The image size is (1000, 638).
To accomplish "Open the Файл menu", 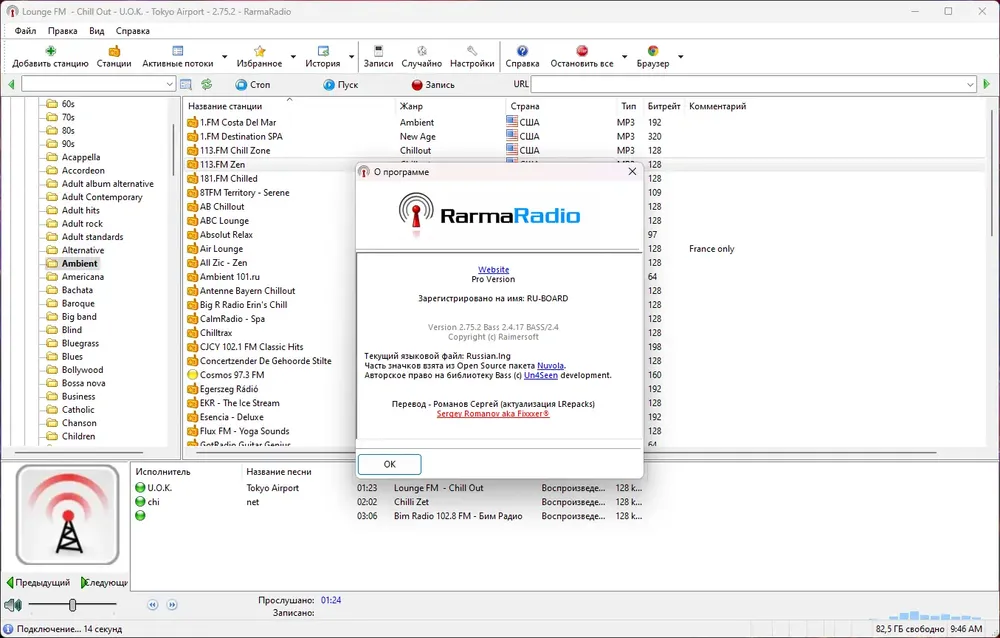I will pyautogui.click(x=26, y=31).
